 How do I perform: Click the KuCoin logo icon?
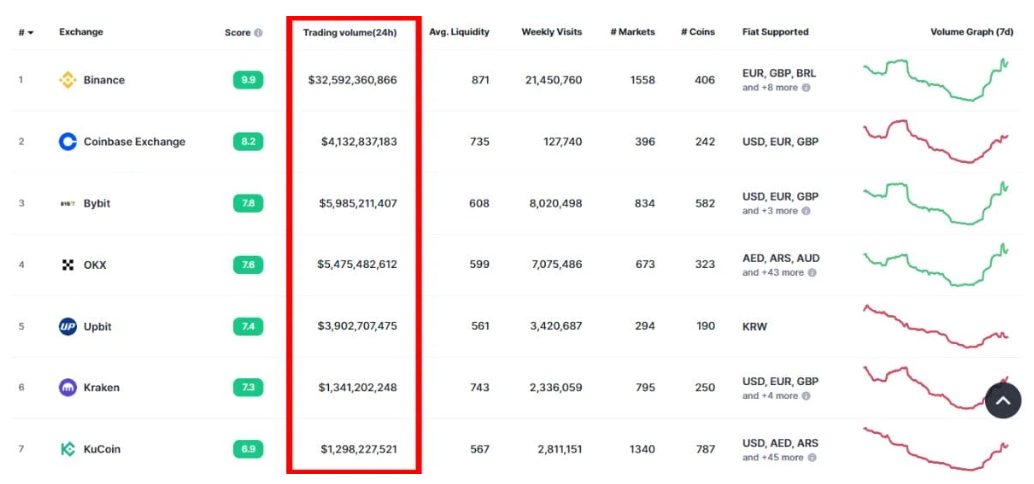coord(68,450)
